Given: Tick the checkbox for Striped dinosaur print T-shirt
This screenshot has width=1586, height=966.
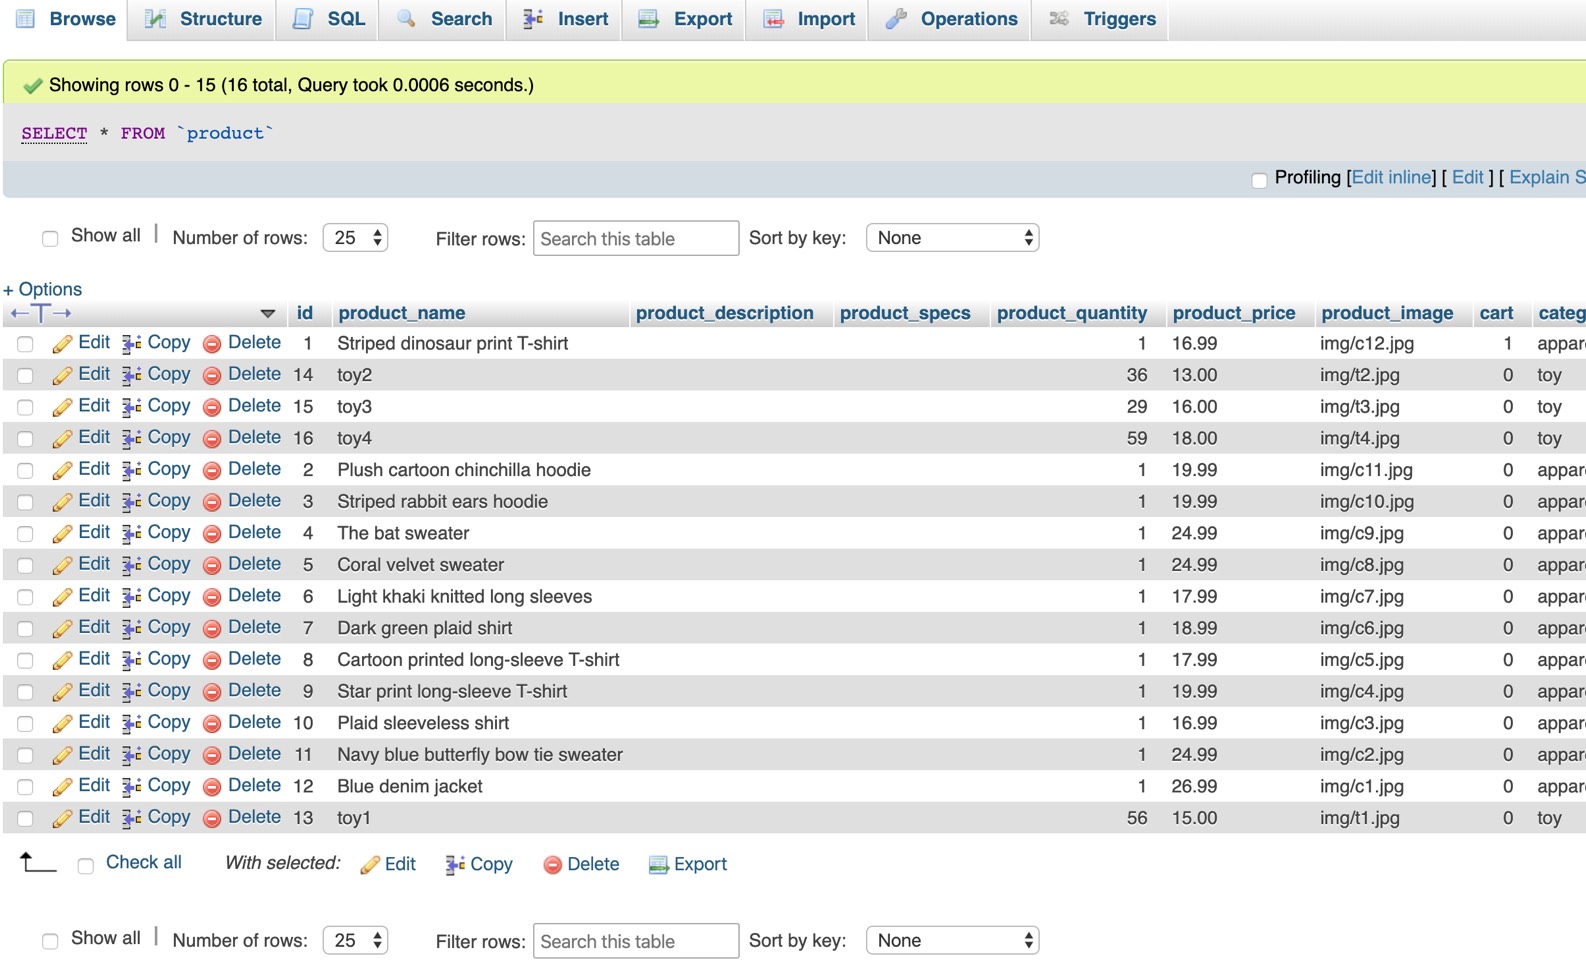Looking at the screenshot, I should (25, 344).
